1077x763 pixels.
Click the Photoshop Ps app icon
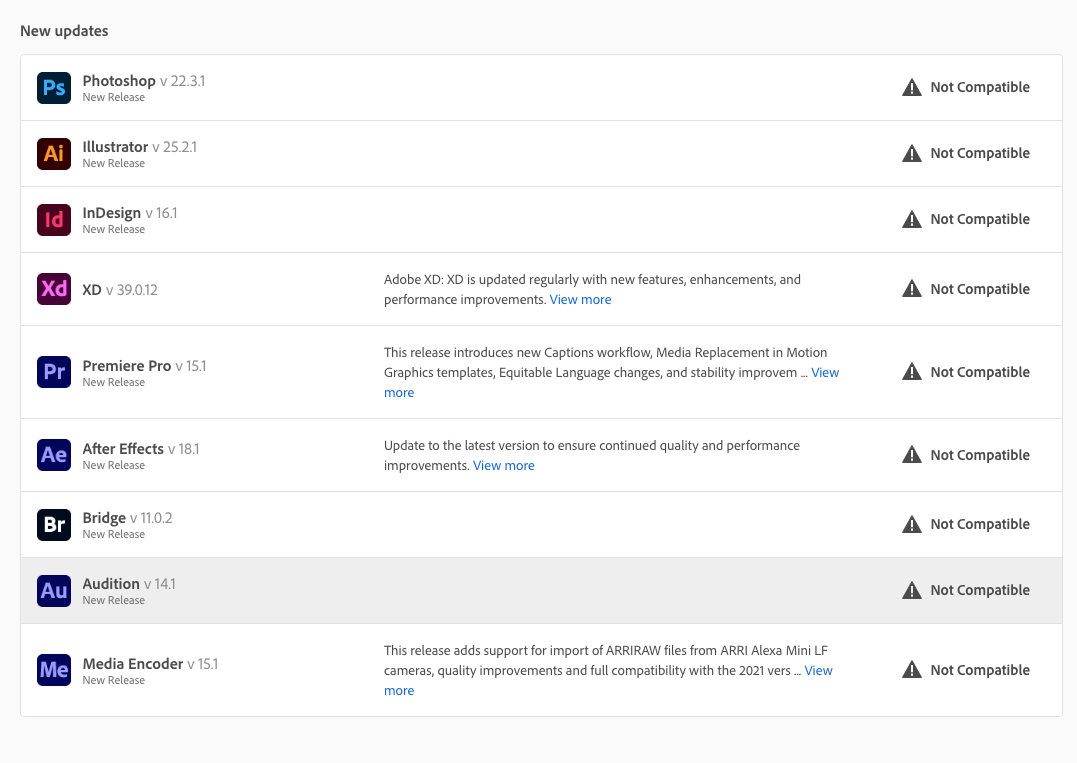[54, 88]
